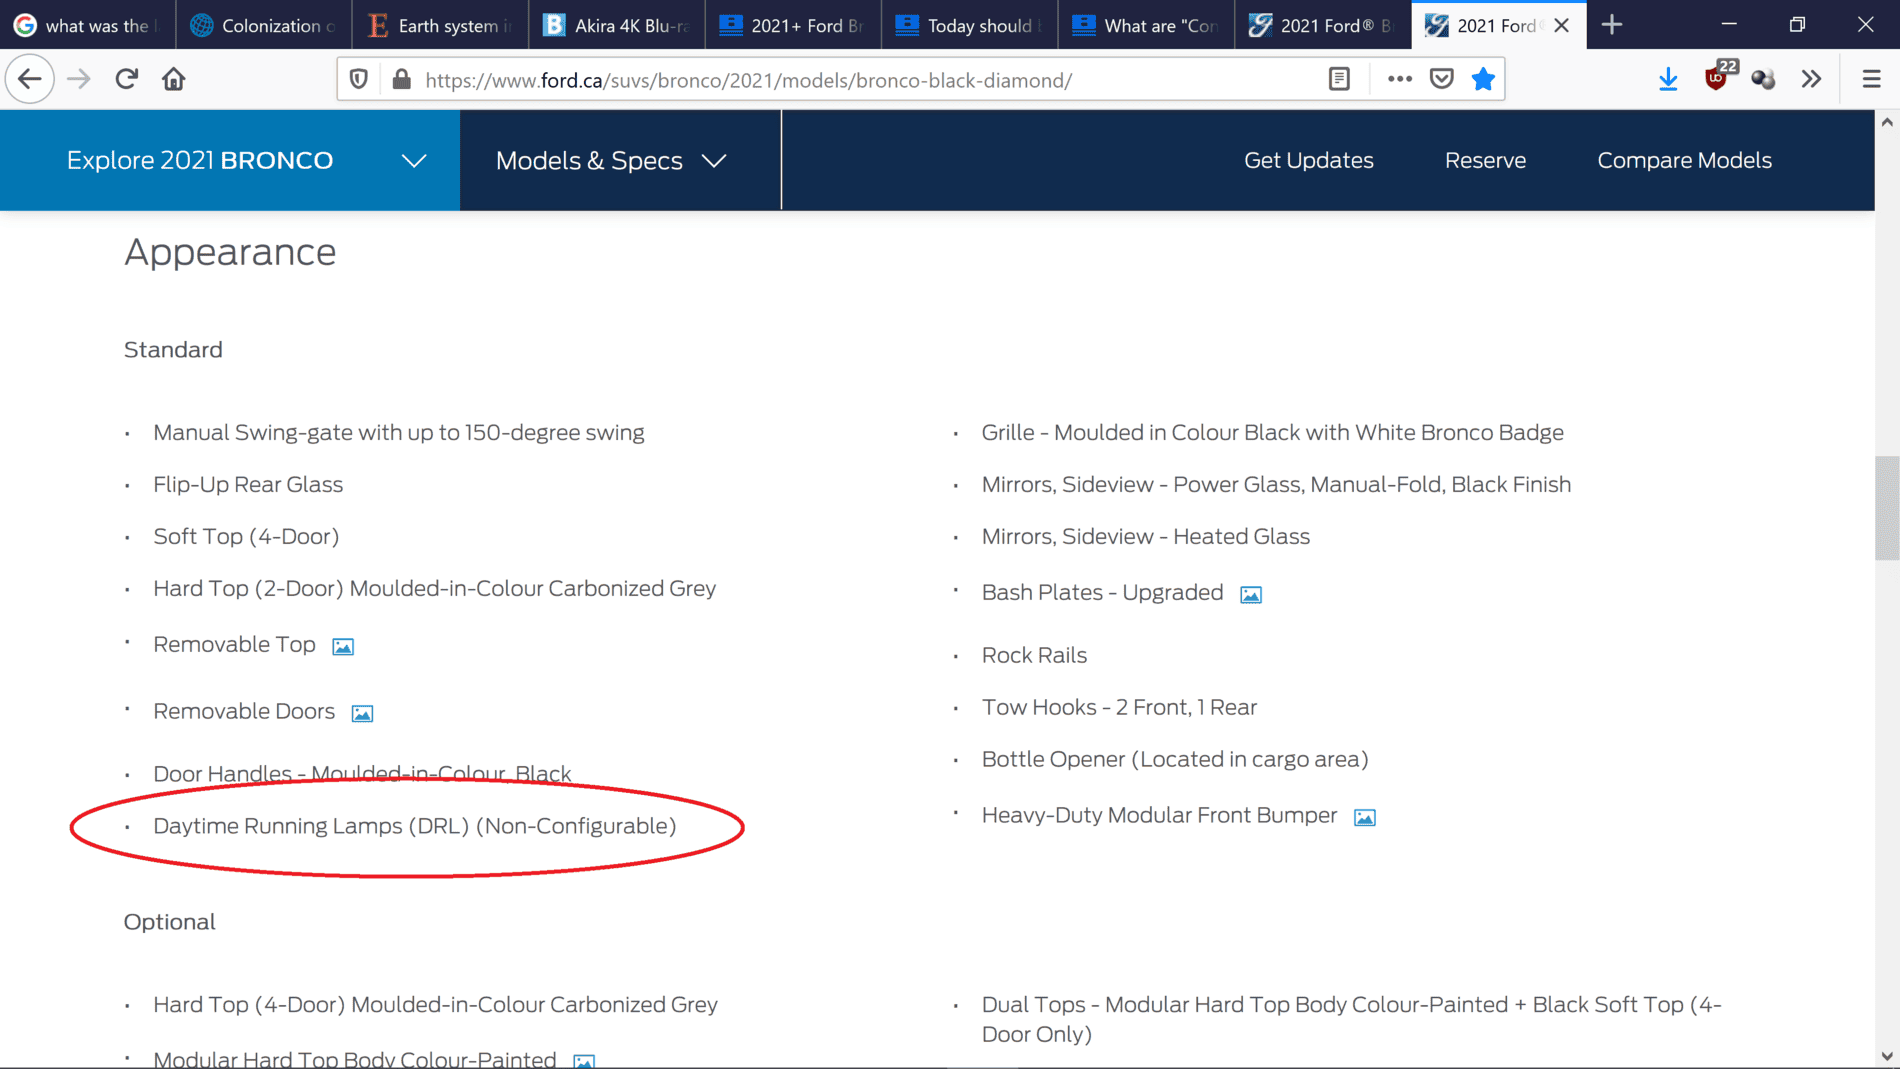Click 'Heavy-Duty Modular Front Bumper' text
Viewport: 1900px width, 1069px height.
[1159, 815]
